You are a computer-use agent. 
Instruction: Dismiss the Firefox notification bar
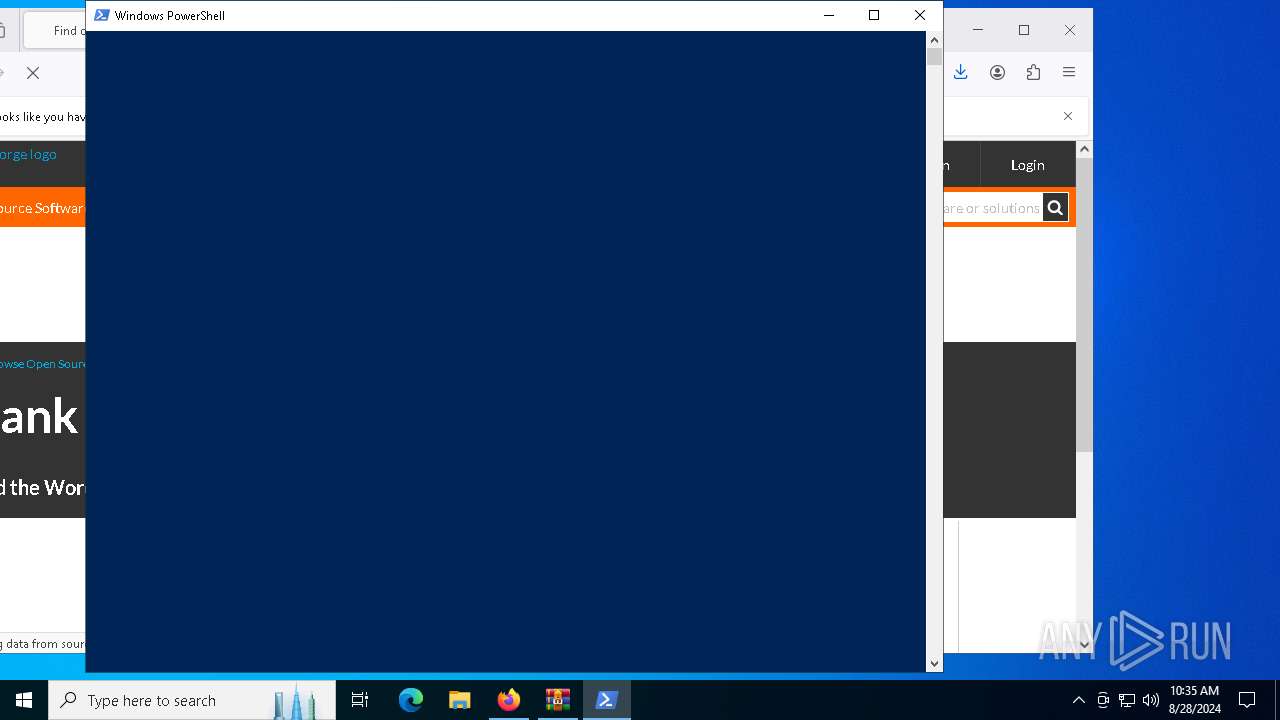1068,116
